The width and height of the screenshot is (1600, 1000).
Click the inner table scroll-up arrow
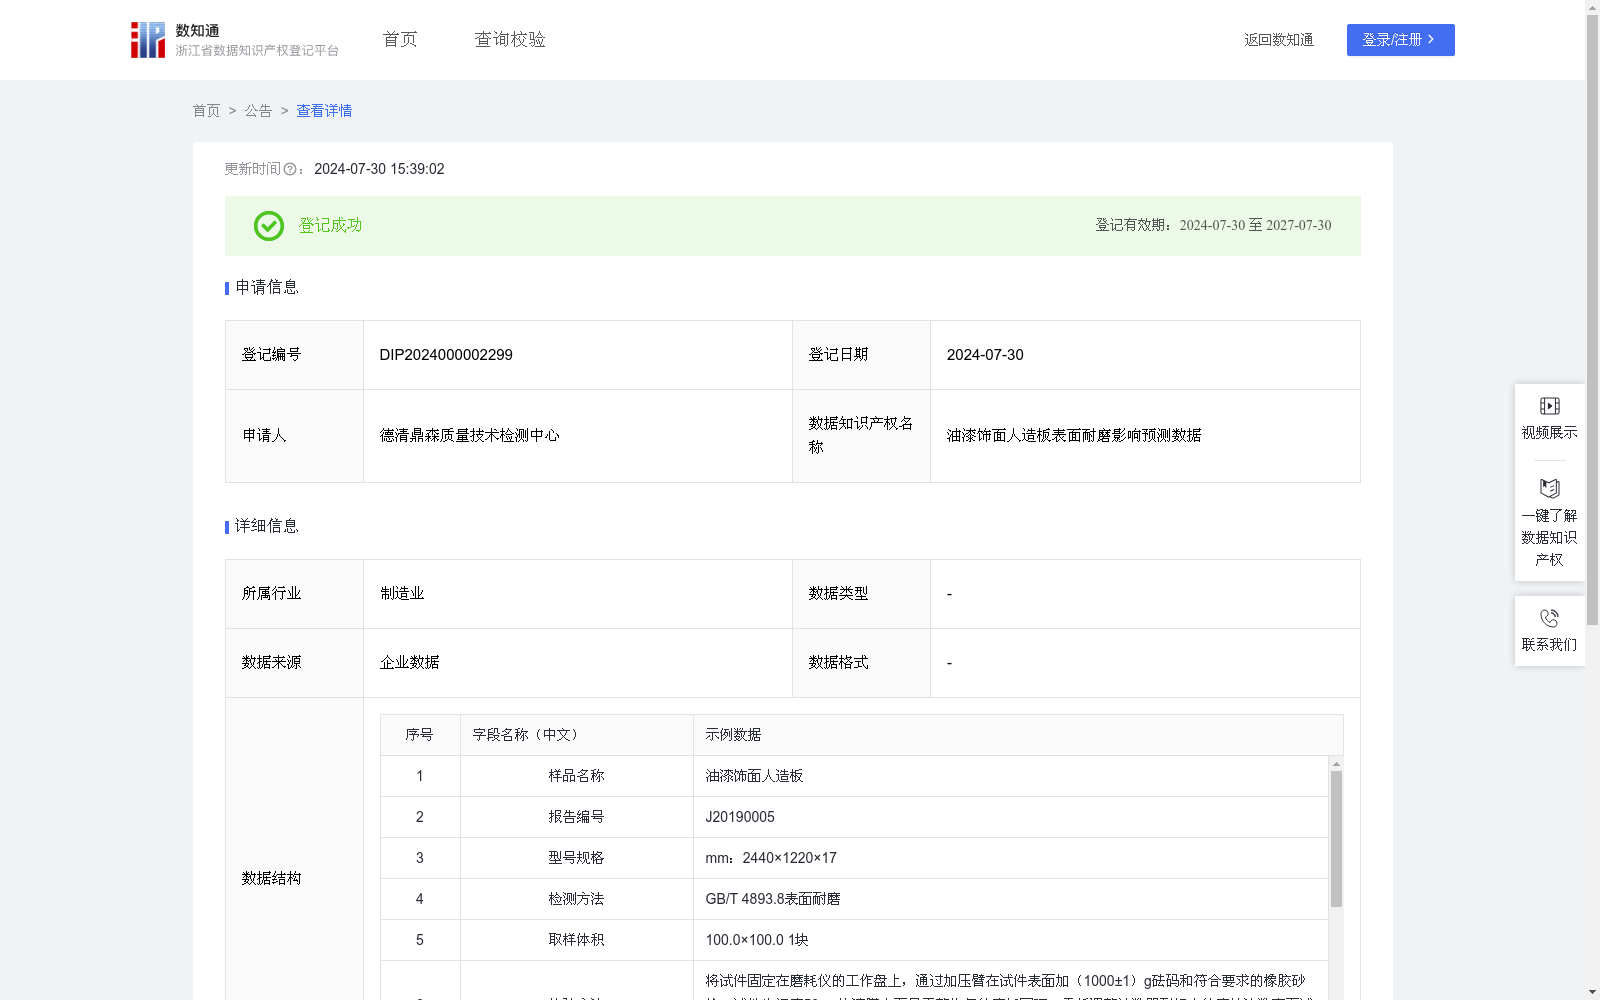(x=1336, y=764)
